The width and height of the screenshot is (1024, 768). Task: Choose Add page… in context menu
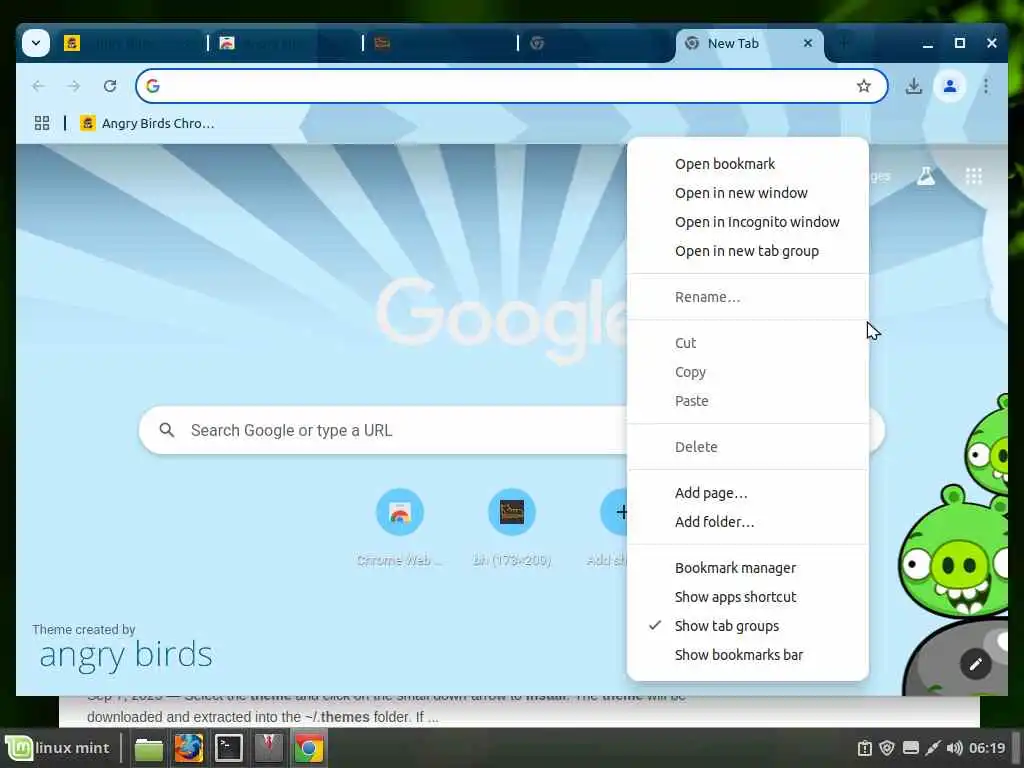pos(747,493)
